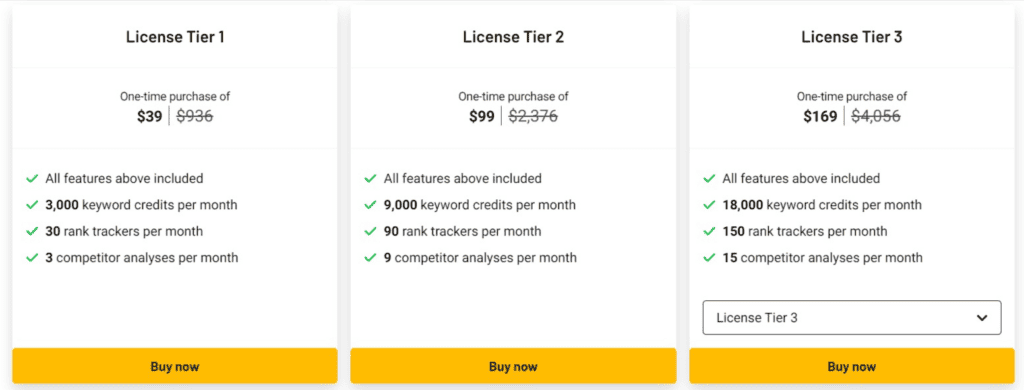The height and width of the screenshot is (390, 1024).
Task: Click Buy now under License Tier 2
Action: 513,366
